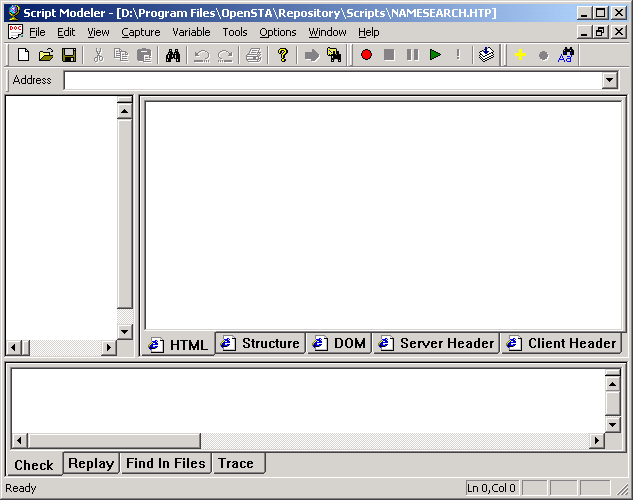Screen dimensions: 633x500
Task: Select the Replay output tab
Action: (91, 463)
